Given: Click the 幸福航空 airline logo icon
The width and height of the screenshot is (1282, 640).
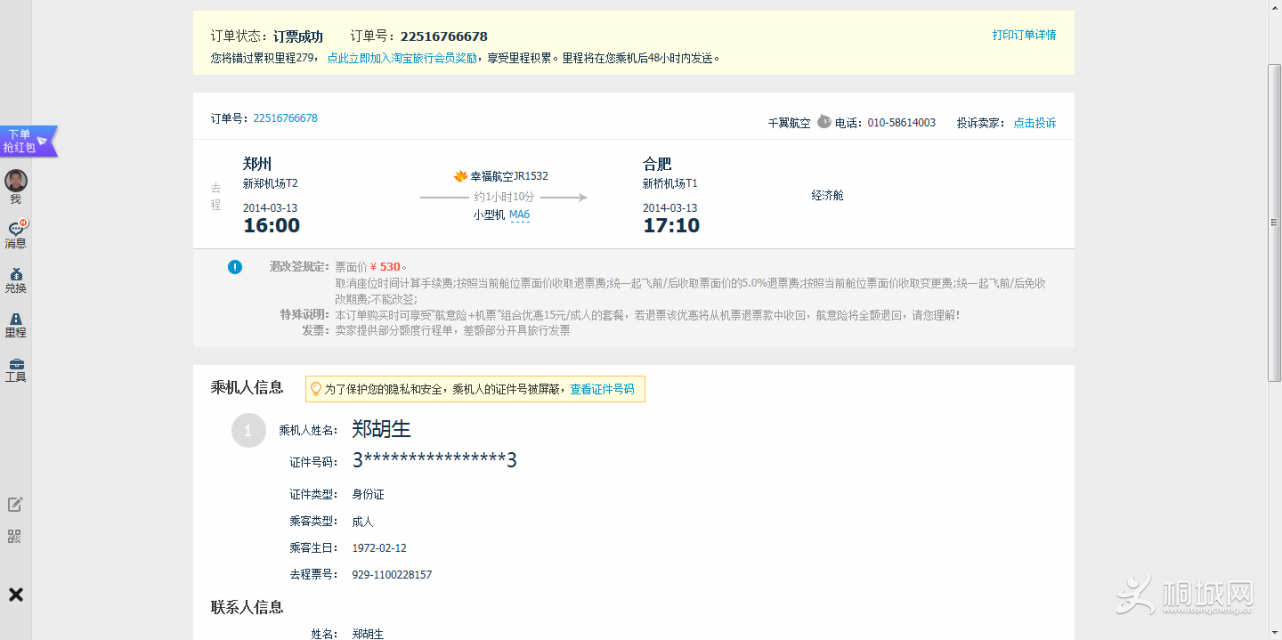Looking at the screenshot, I should coord(460,176).
